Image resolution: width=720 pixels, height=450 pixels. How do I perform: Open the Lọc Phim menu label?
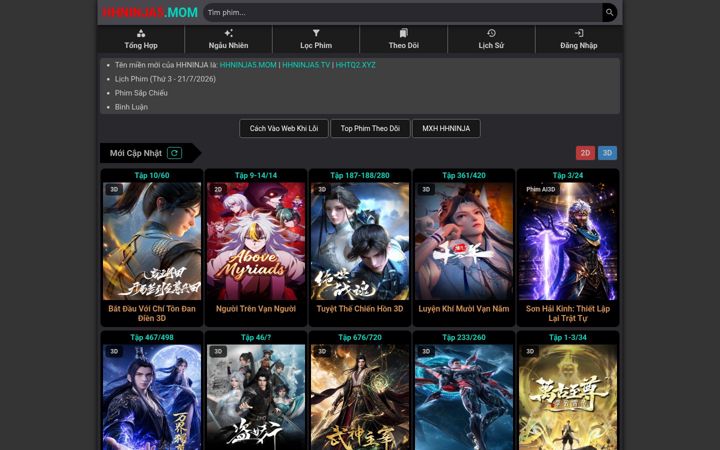coord(316,45)
